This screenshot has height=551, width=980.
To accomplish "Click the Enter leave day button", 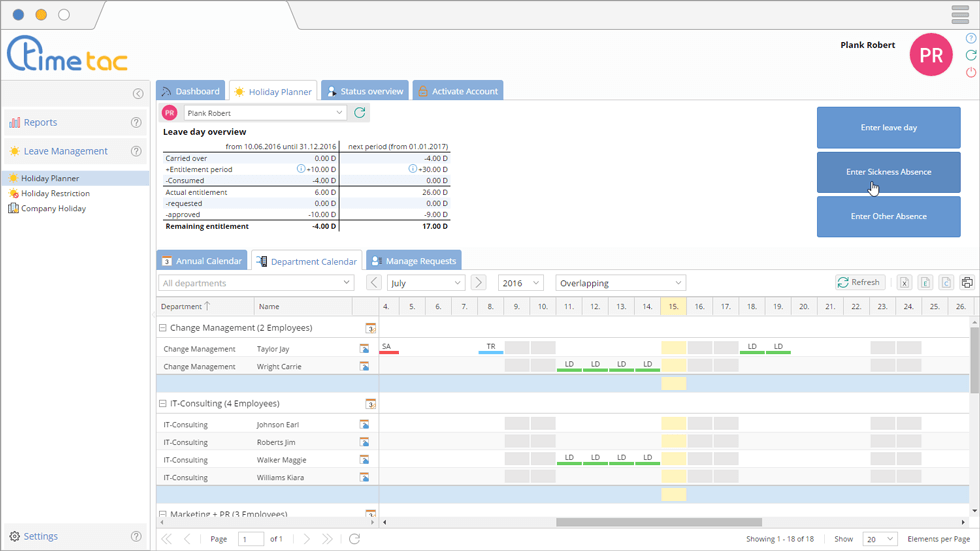I will (x=888, y=128).
